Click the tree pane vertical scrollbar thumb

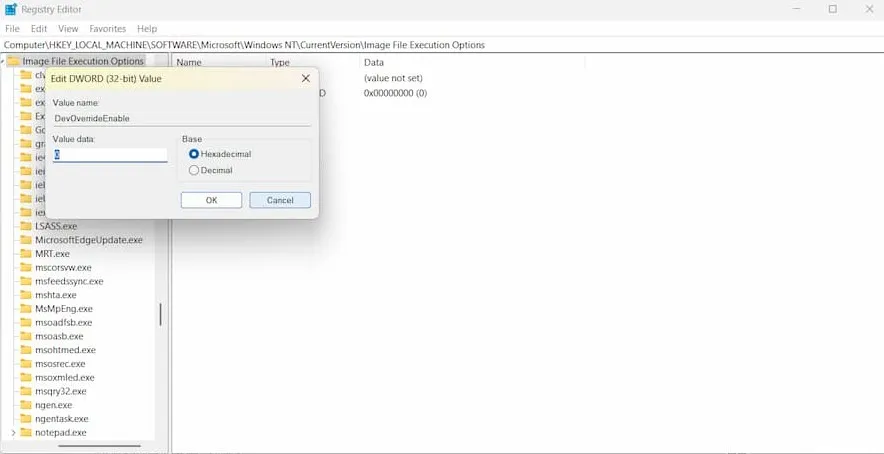pos(160,314)
